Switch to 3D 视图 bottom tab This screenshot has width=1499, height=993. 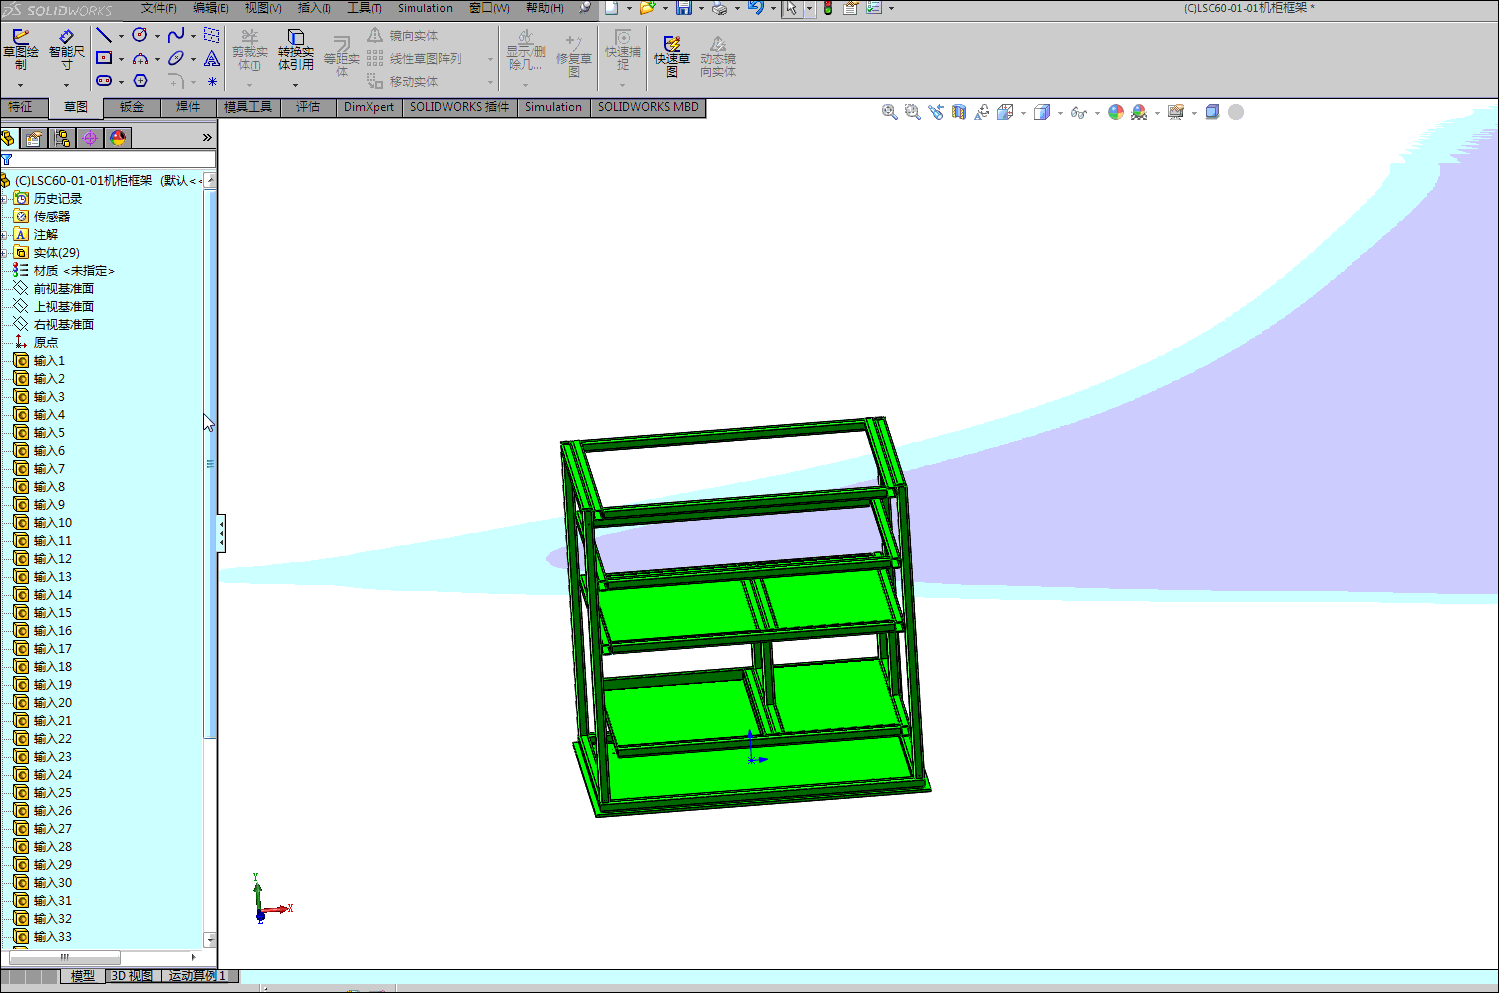132,976
